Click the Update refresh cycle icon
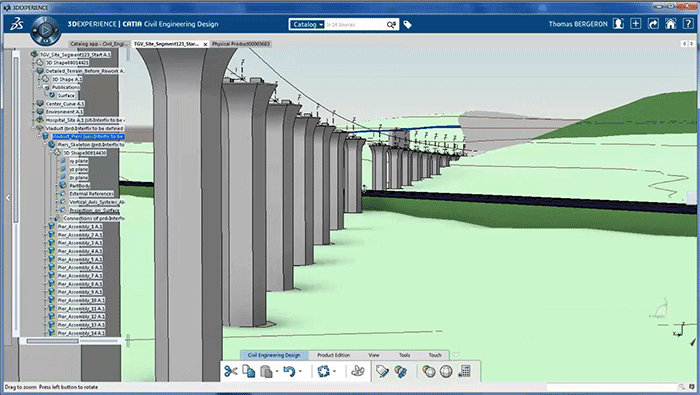The width and height of the screenshot is (700, 395). pyautogui.click(x=324, y=371)
